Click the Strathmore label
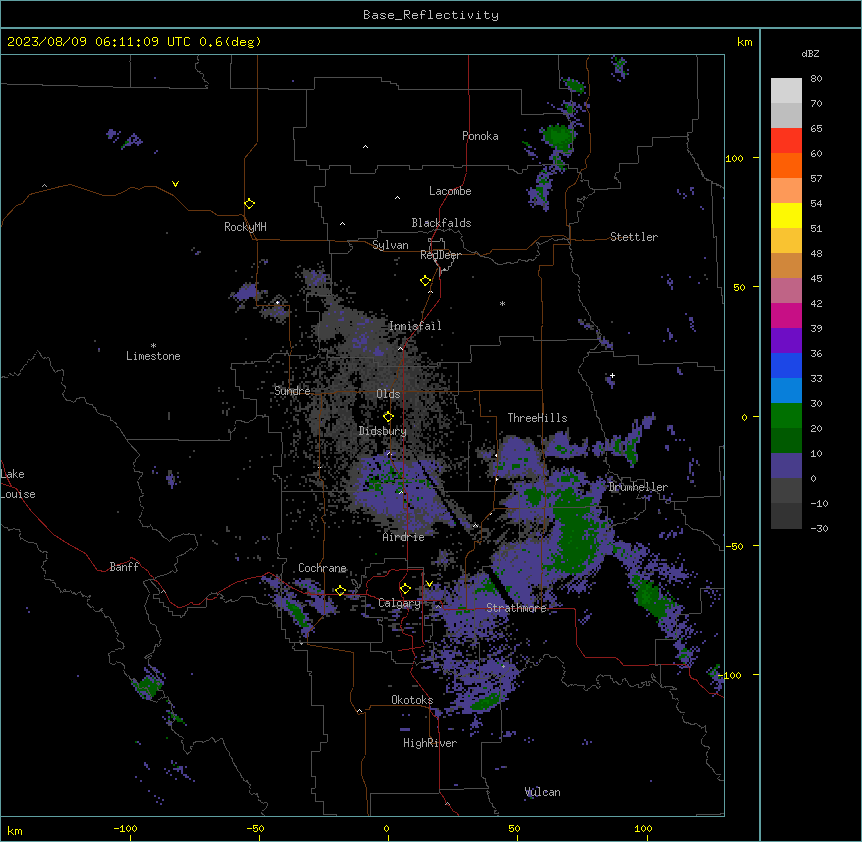 pyautogui.click(x=516, y=608)
